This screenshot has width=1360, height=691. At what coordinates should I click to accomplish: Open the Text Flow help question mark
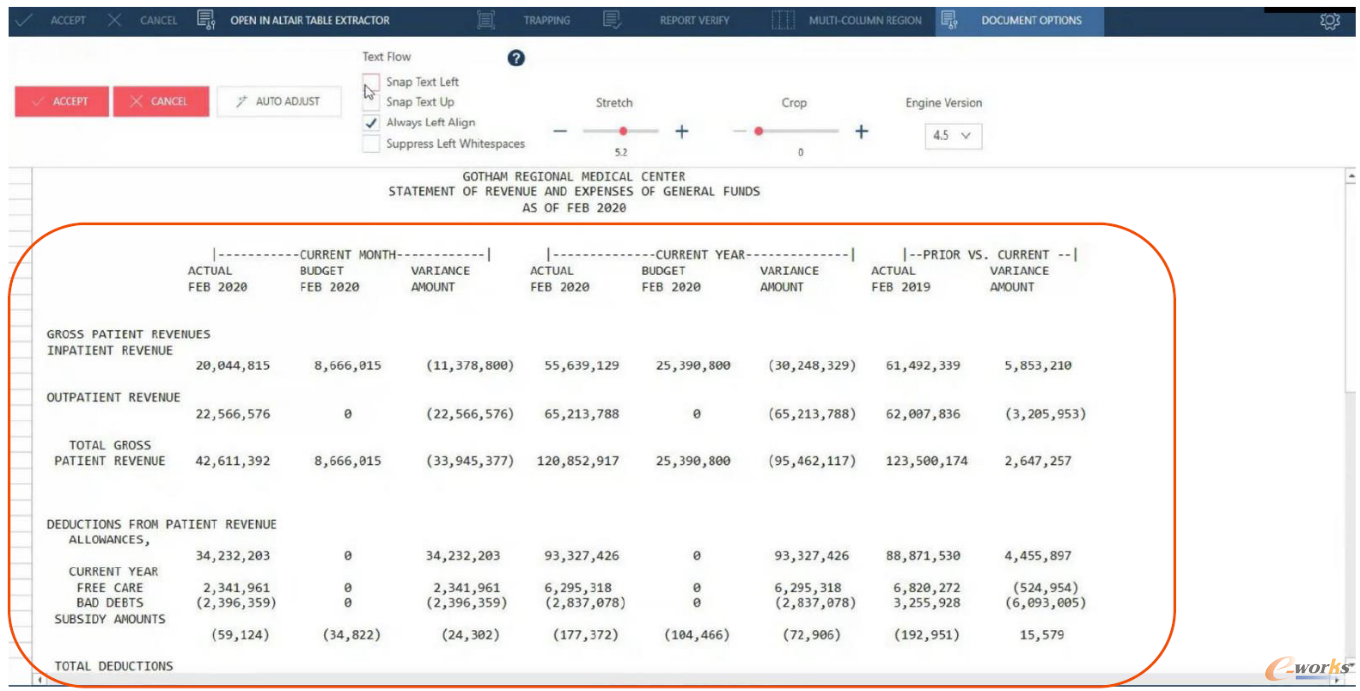point(516,58)
